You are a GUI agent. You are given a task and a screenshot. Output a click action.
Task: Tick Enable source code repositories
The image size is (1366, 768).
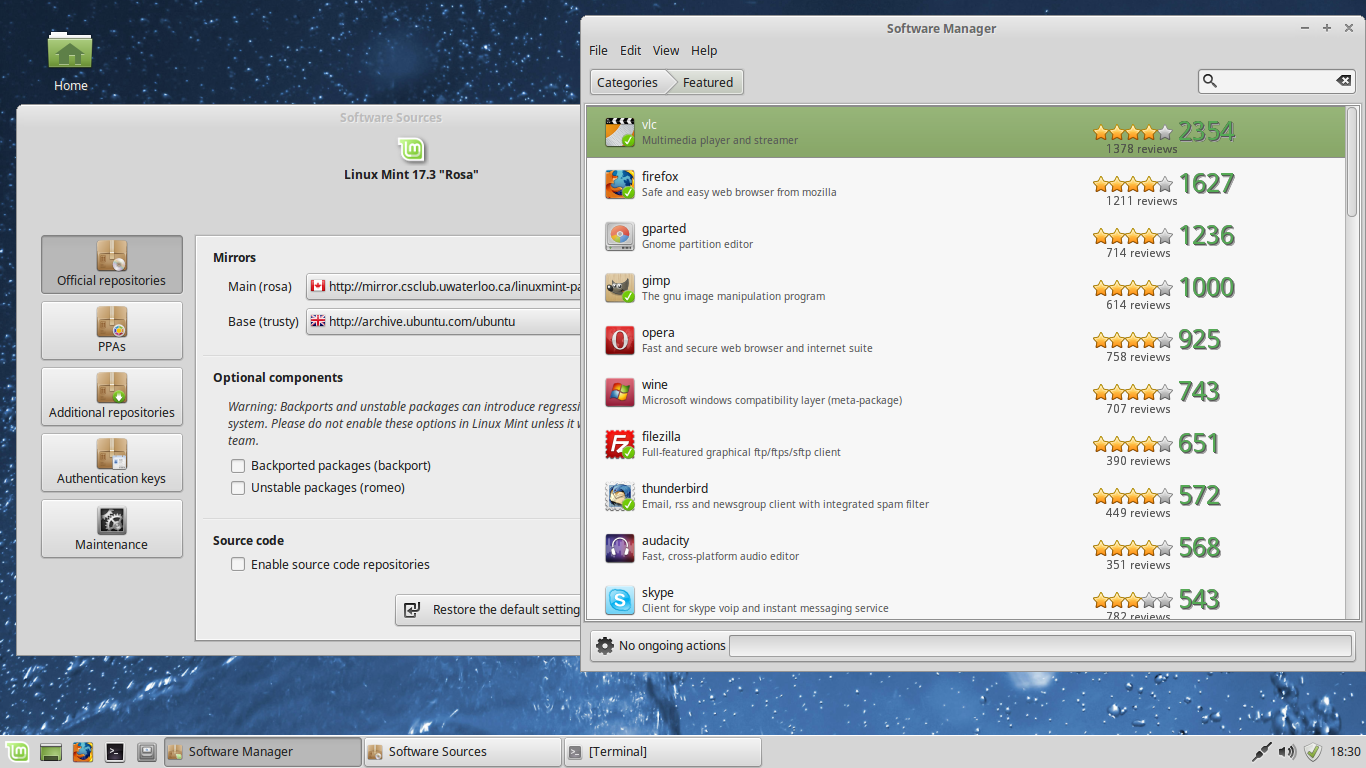coord(238,565)
